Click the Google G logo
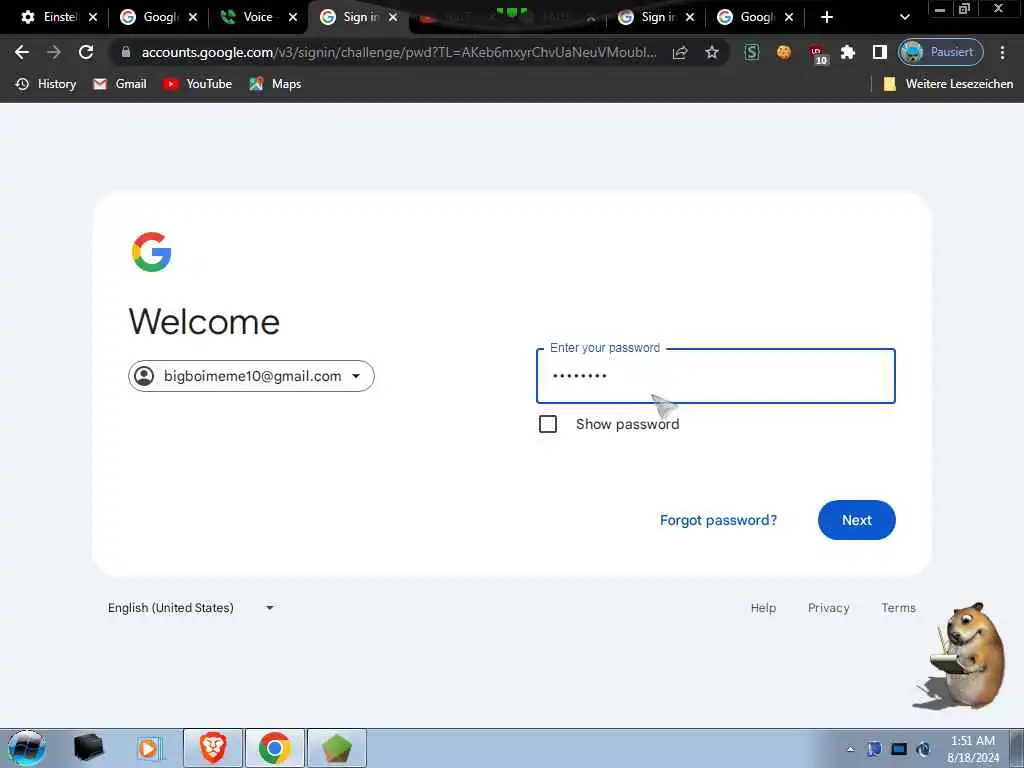Viewport: 1024px width, 768px height. click(152, 252)
